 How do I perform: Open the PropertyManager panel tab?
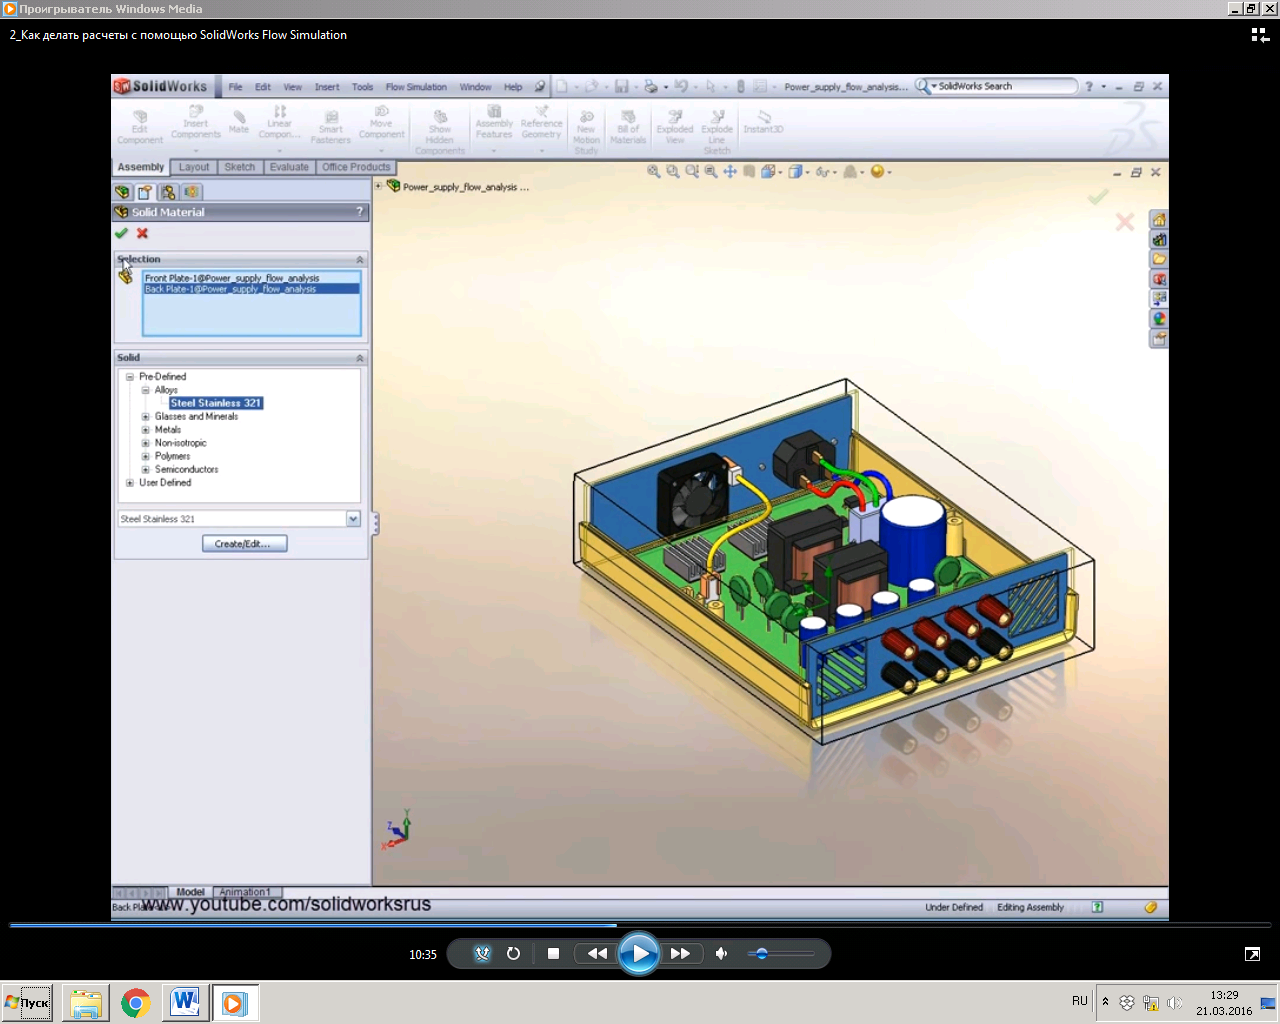145,192
